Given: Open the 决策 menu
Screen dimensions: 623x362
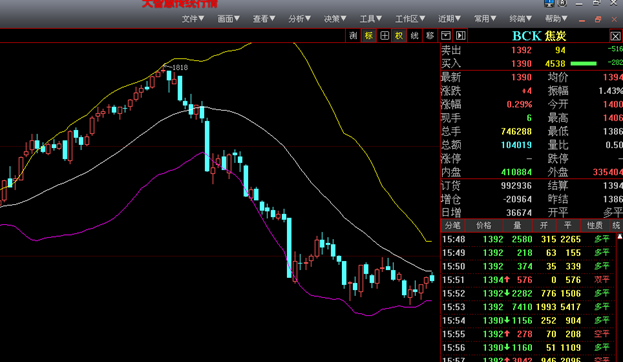Looking at the screenshot, I should tap(335, 19).
